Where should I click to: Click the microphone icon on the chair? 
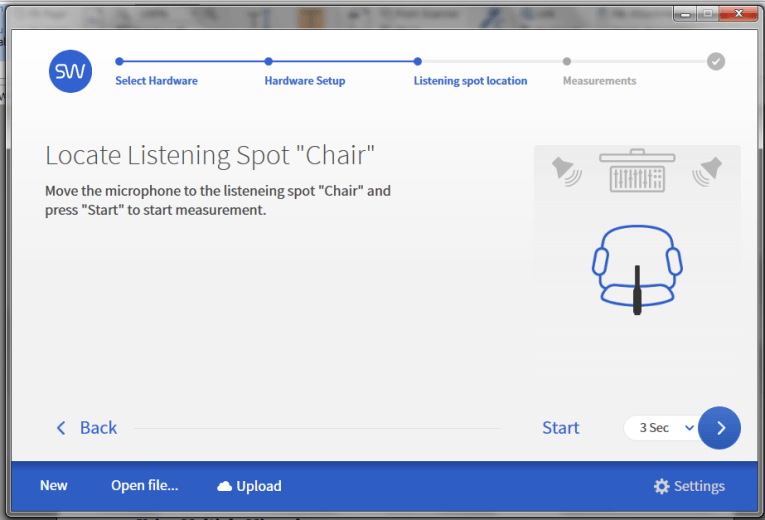coord(637,290)
